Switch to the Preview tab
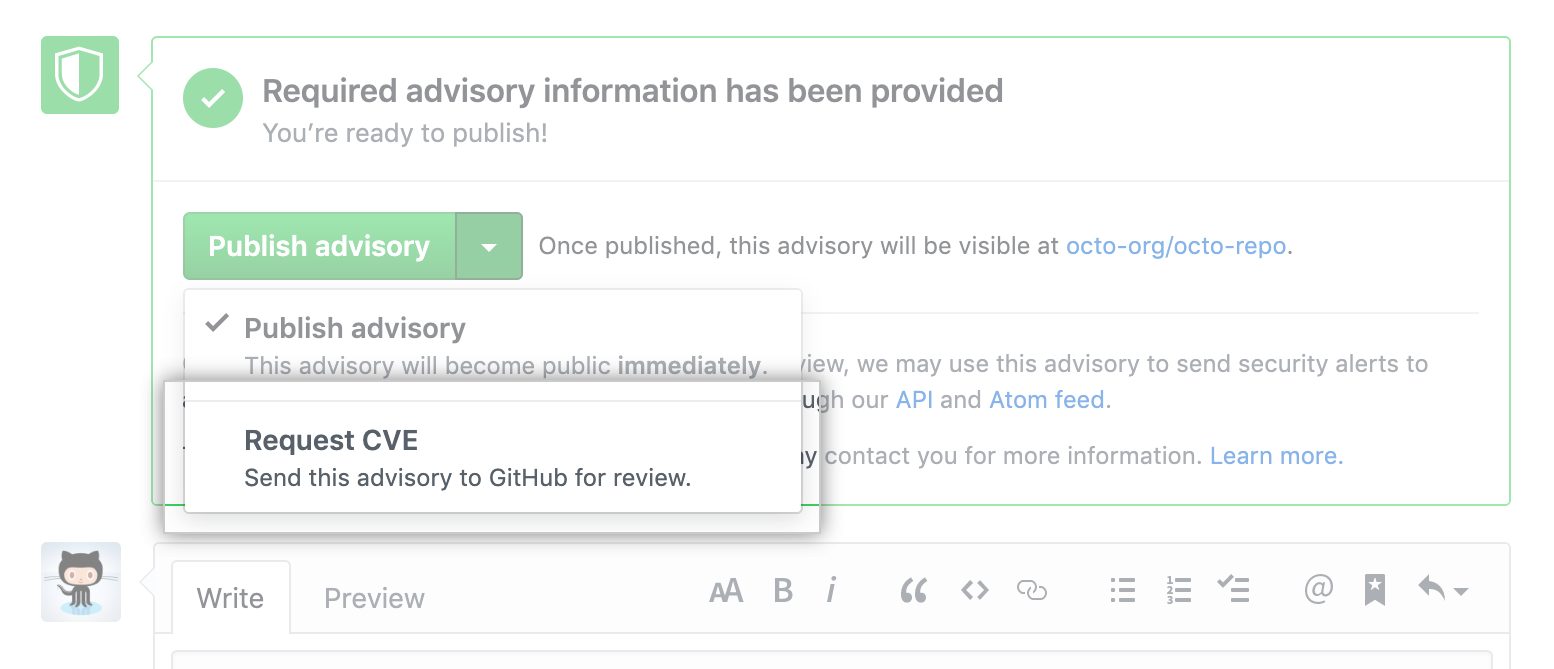Viewport: 1554px width, 669px height. pos(374,598)
